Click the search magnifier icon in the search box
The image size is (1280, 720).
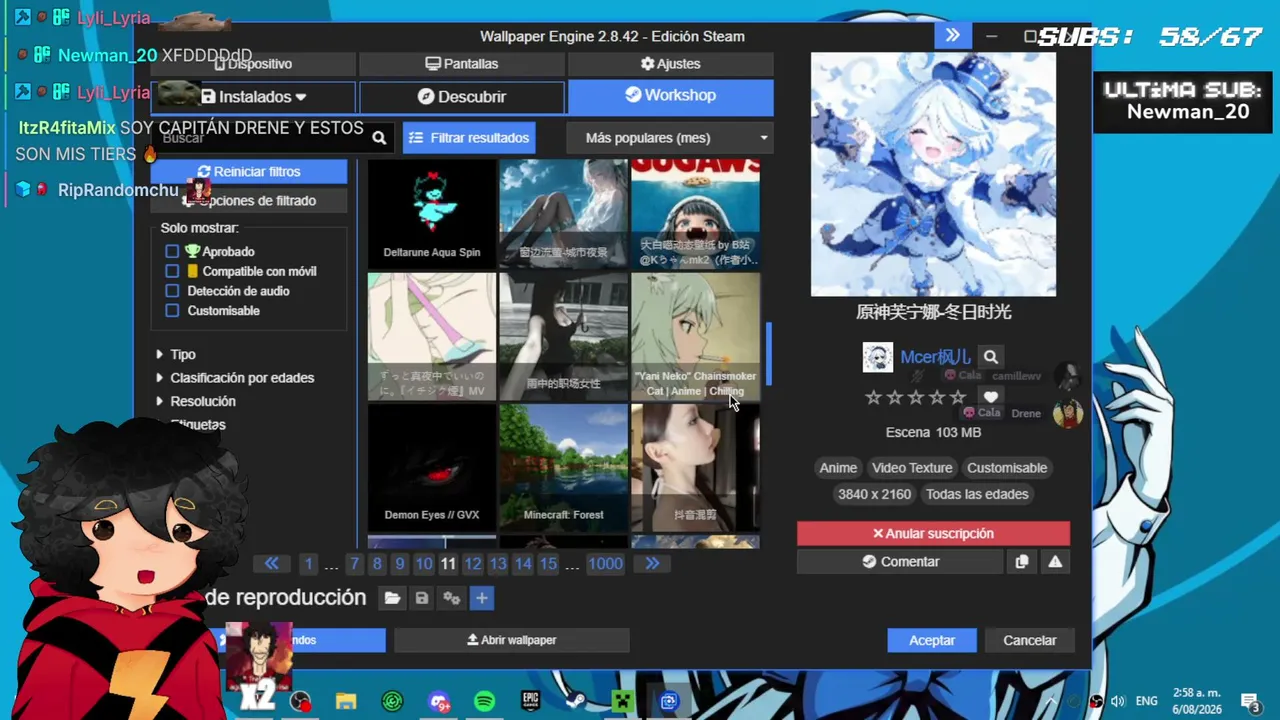(x=379, y=138)
